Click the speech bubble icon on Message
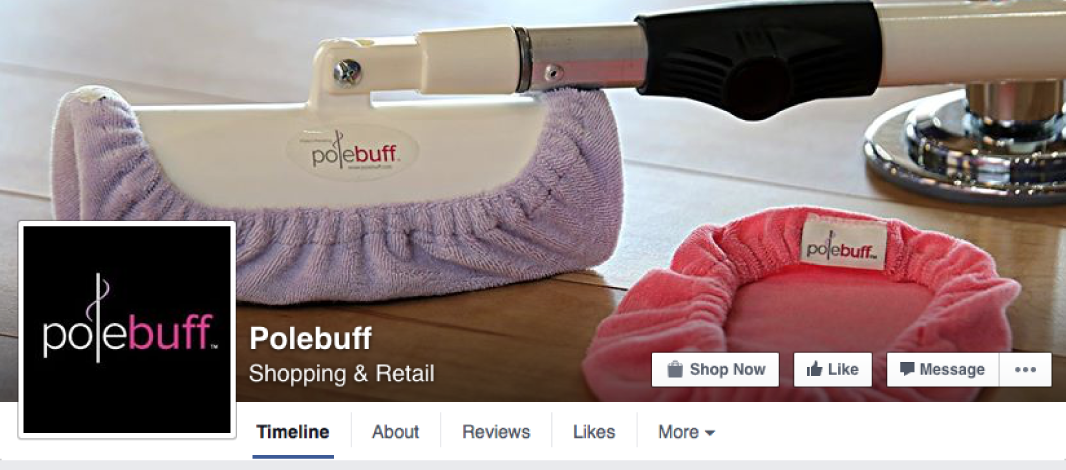1066x470 pixels. click(907, 369)
